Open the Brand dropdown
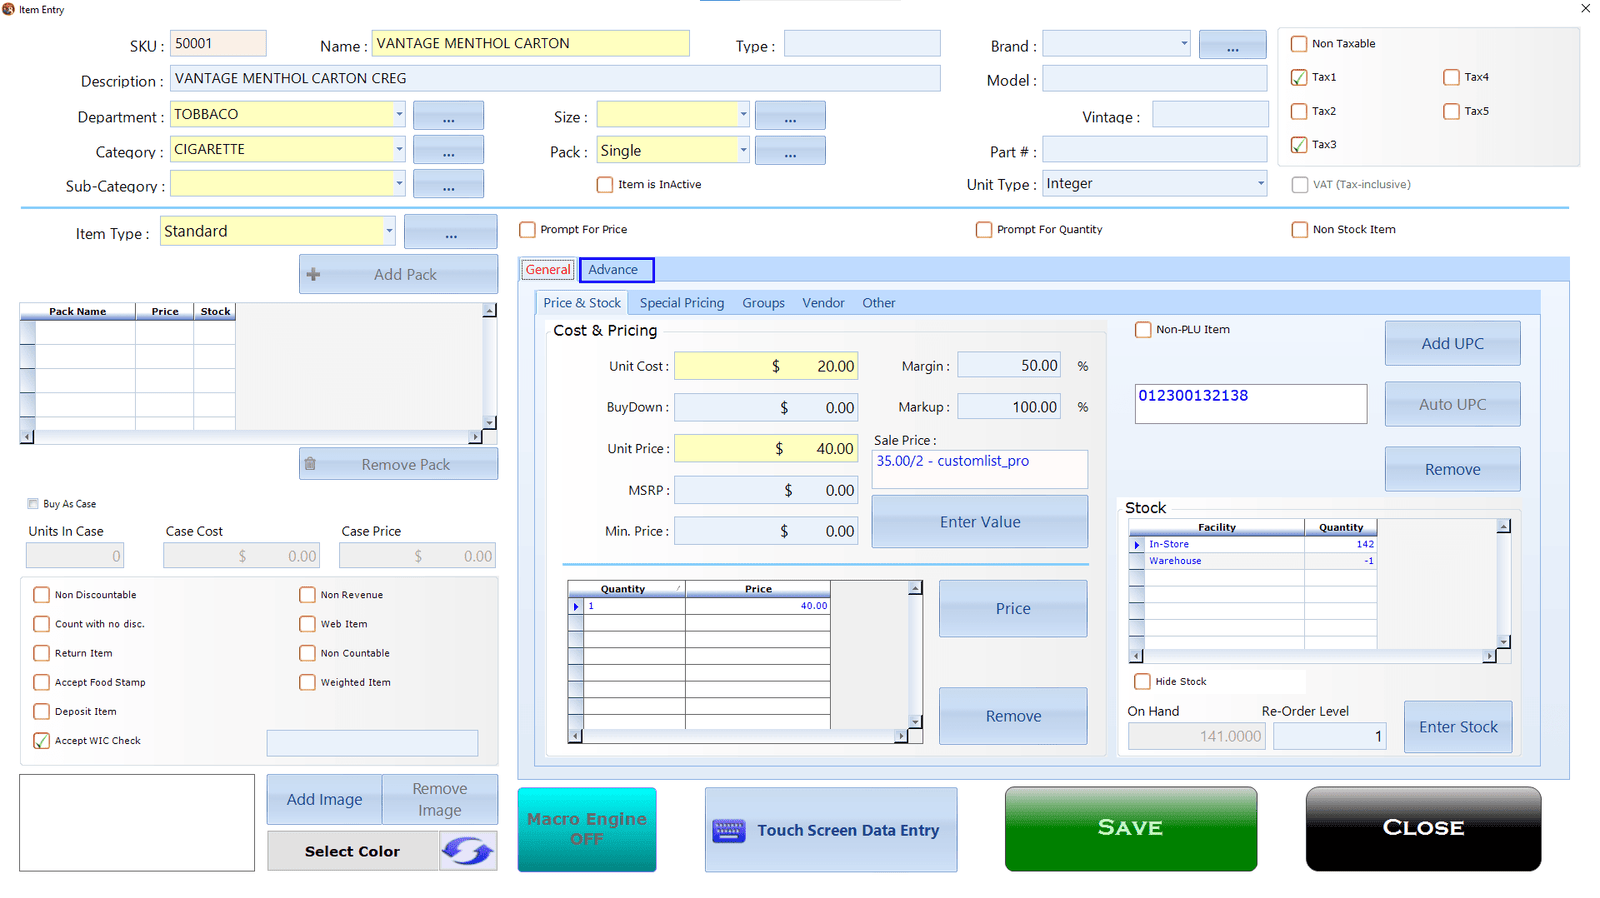 point(1184,43)
